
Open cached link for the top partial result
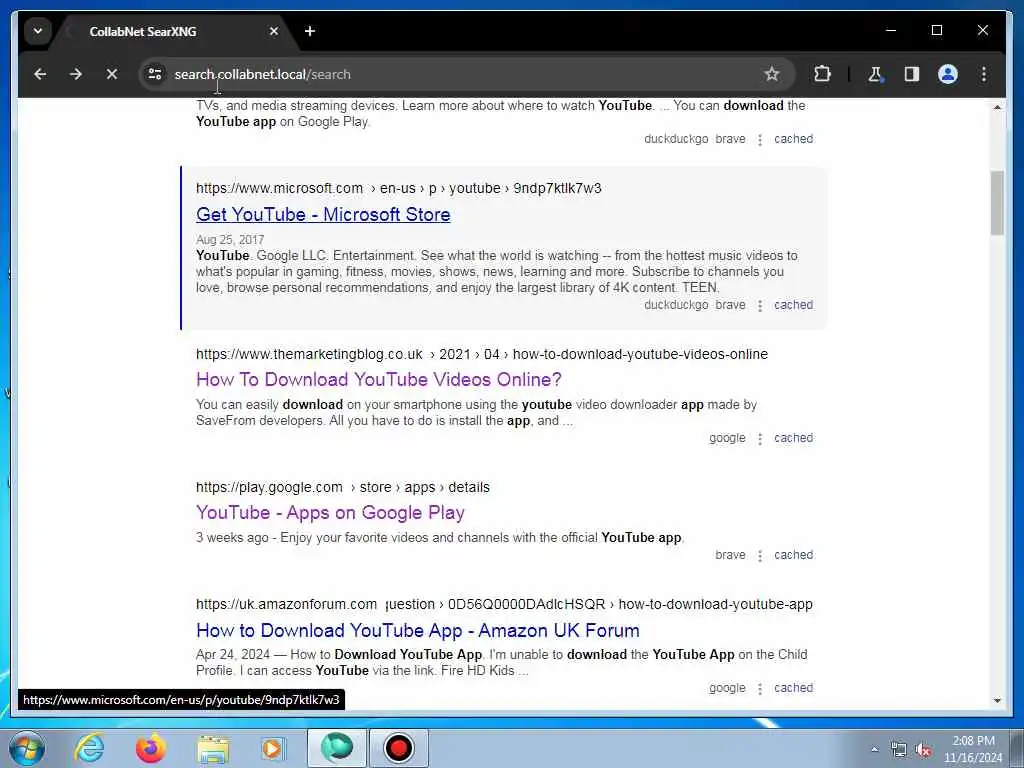click(793, 139)
